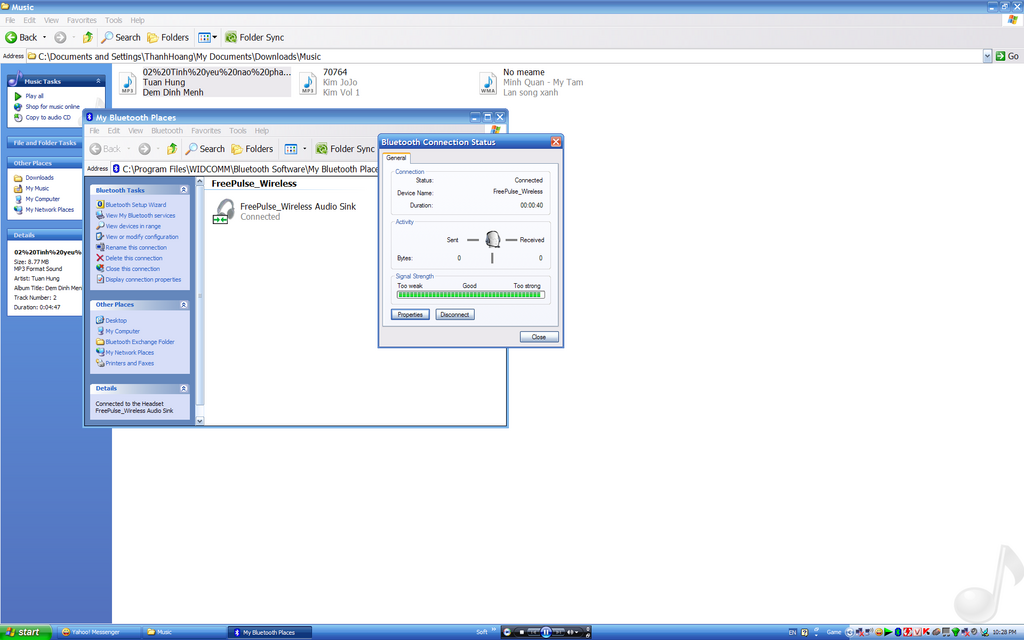Open Bluetooth Setup Wizard
1024x640 pixels.
point(135,205)
